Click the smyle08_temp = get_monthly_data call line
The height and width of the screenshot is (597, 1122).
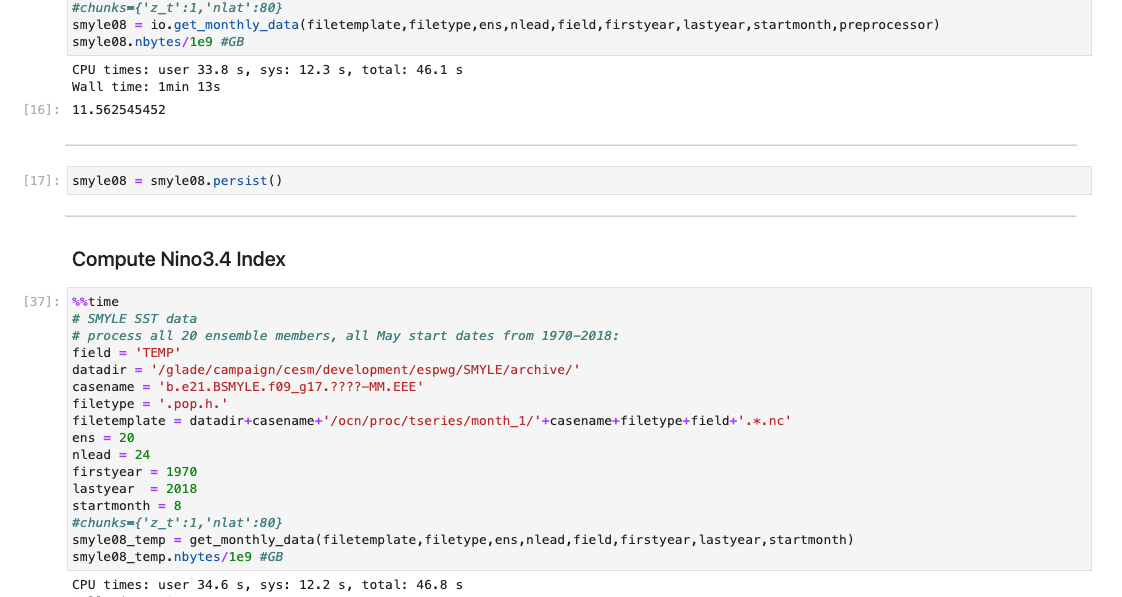(463, 540)
